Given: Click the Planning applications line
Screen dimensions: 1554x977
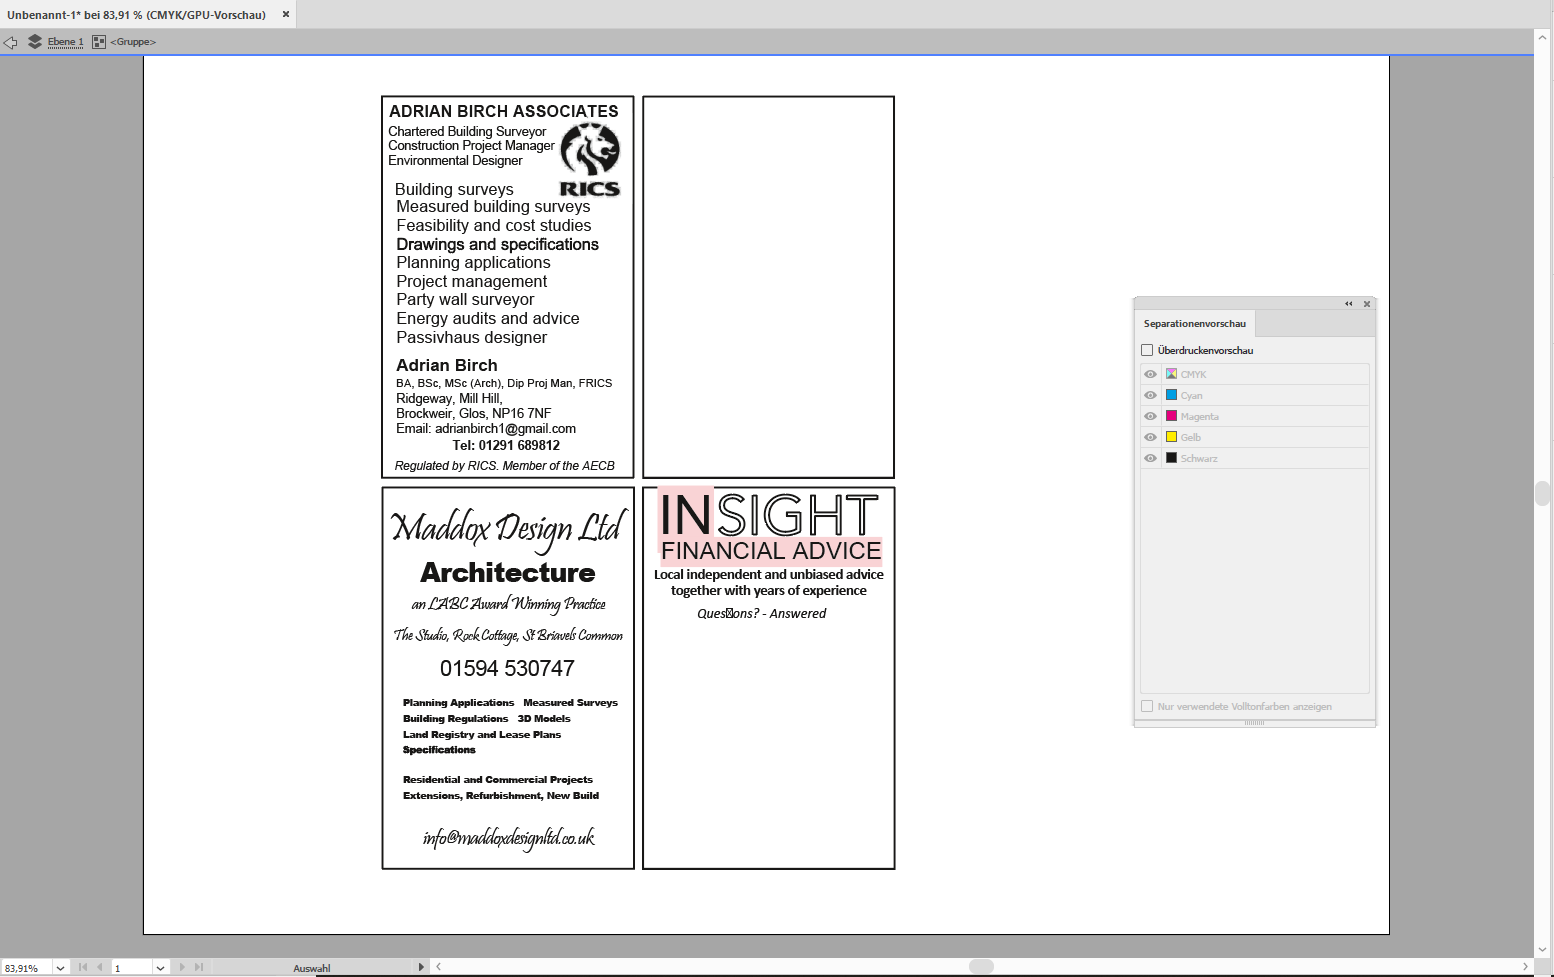Looking at the screenshot, I should pos(473,263).
